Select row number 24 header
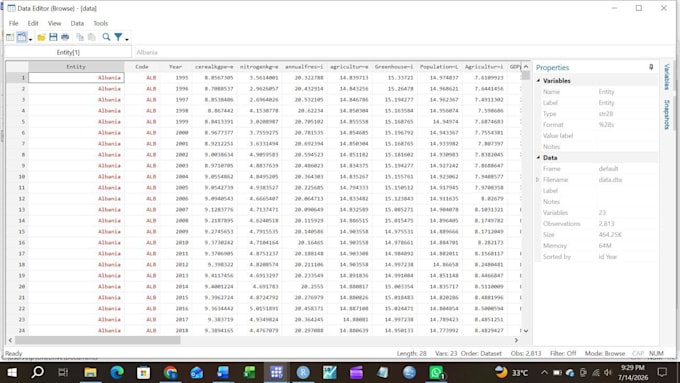 pos(17,330)
